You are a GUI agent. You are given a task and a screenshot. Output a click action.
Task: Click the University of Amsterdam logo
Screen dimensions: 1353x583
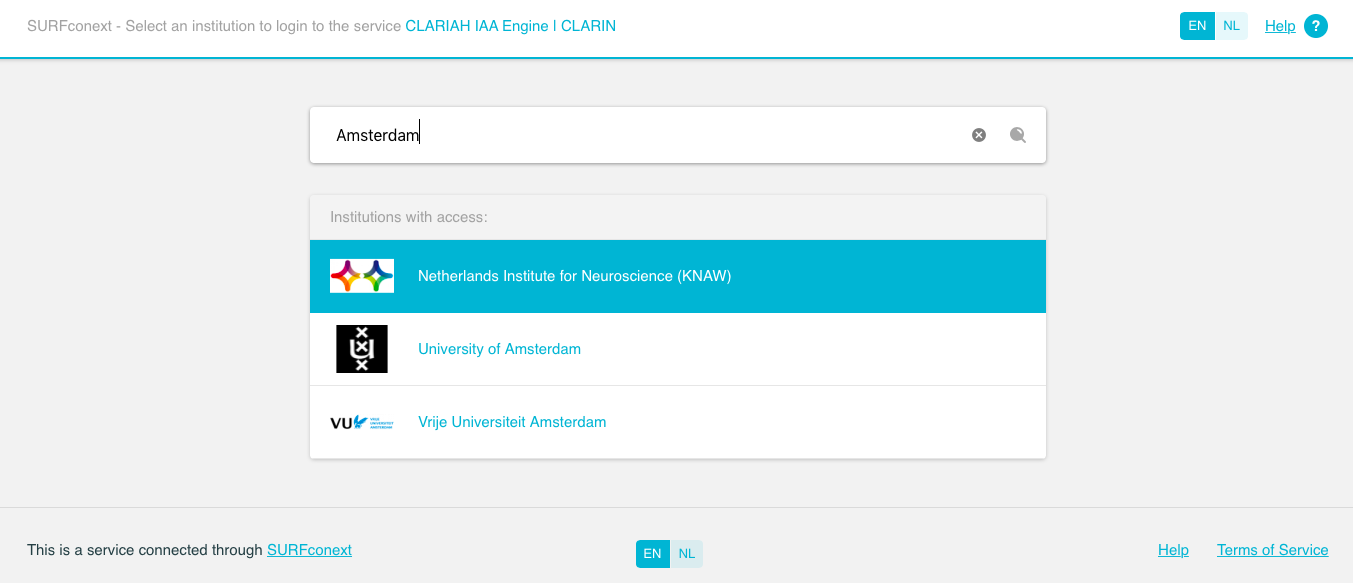362,349
